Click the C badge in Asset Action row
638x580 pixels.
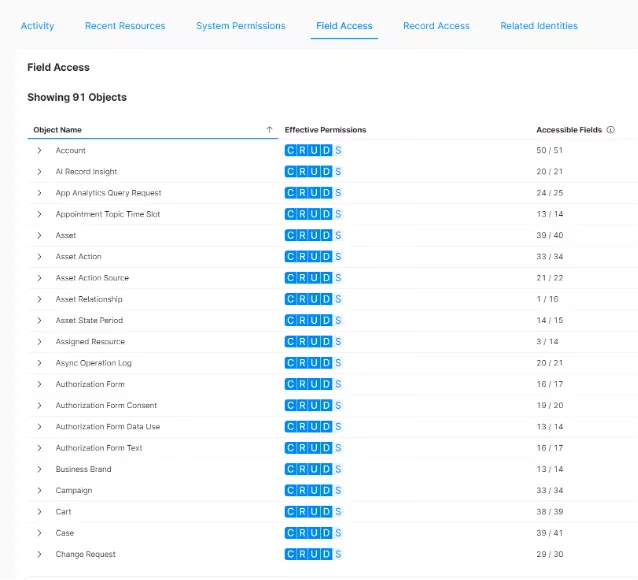(291, 257)
